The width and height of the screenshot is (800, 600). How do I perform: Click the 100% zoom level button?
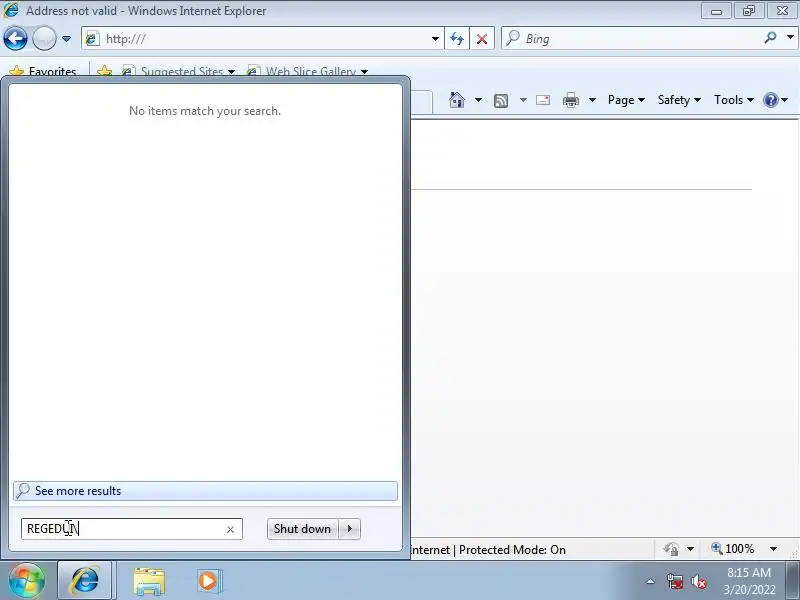(x=733, y=549)
